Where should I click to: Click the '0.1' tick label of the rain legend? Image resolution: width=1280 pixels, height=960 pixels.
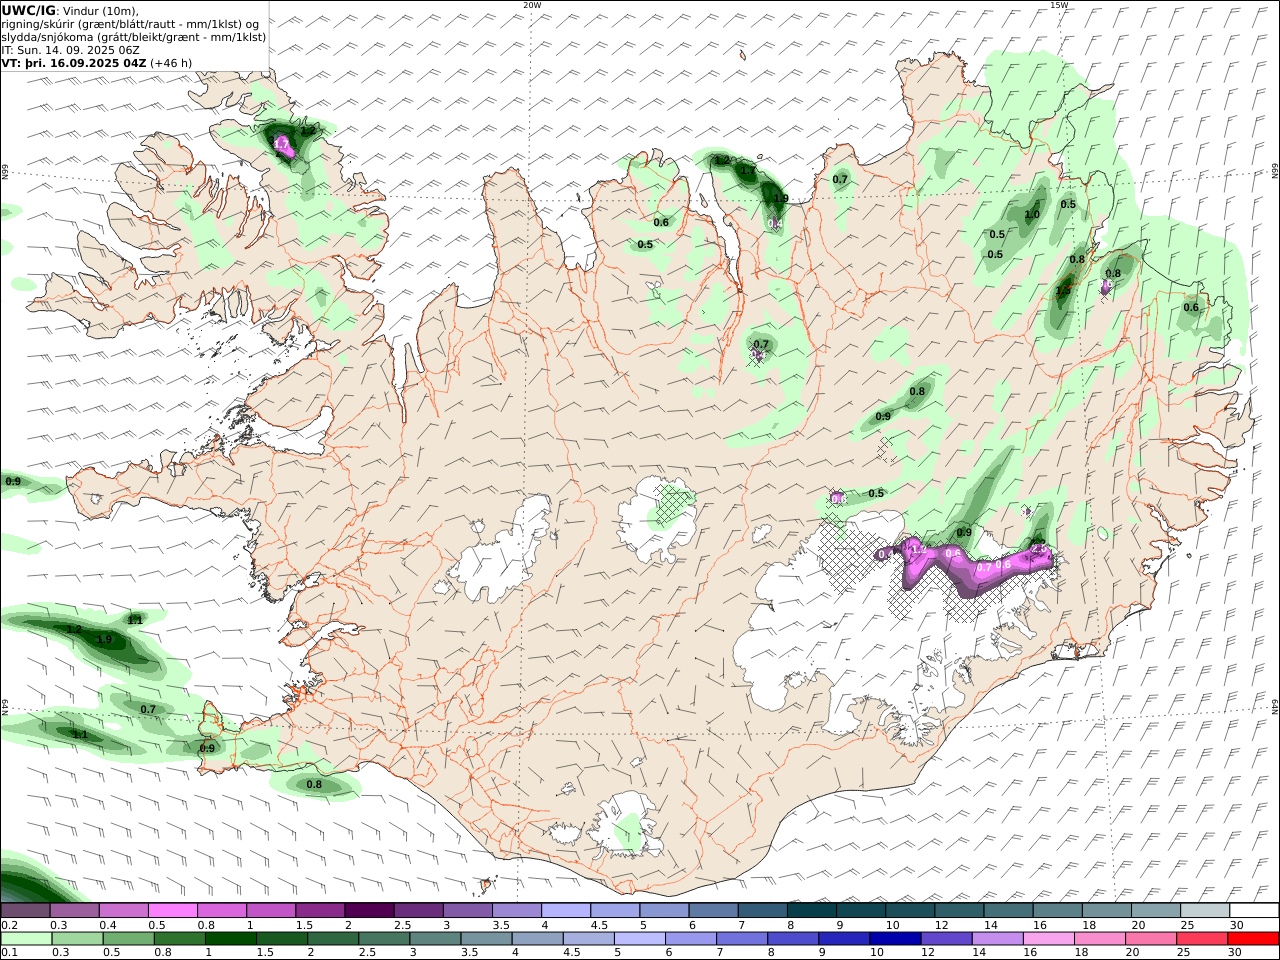point(9,953)
